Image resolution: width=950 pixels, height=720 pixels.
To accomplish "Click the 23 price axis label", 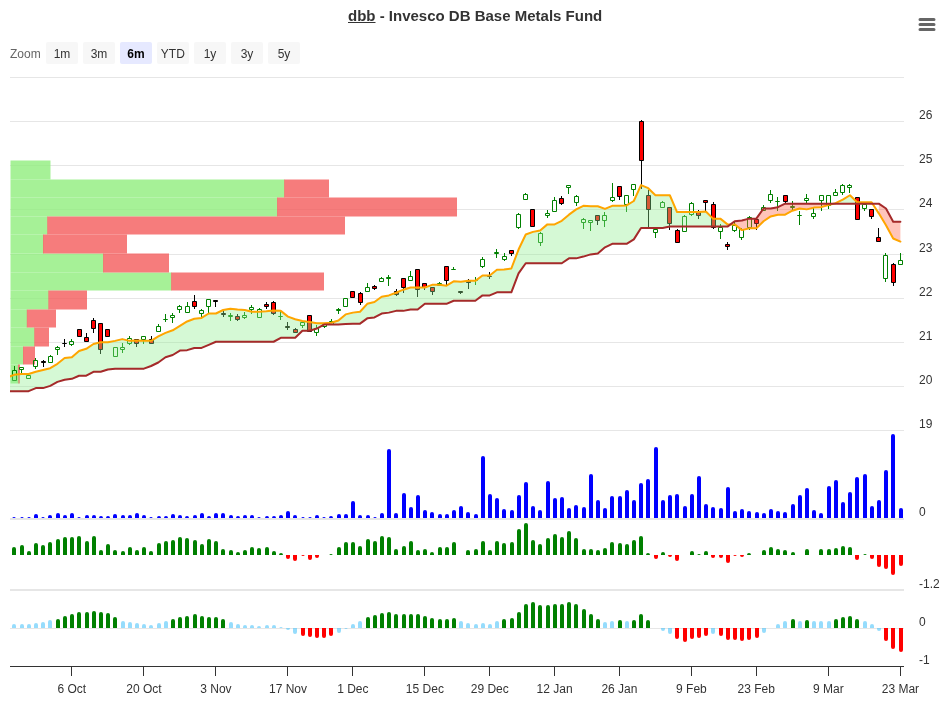I will tap(925, 247).
